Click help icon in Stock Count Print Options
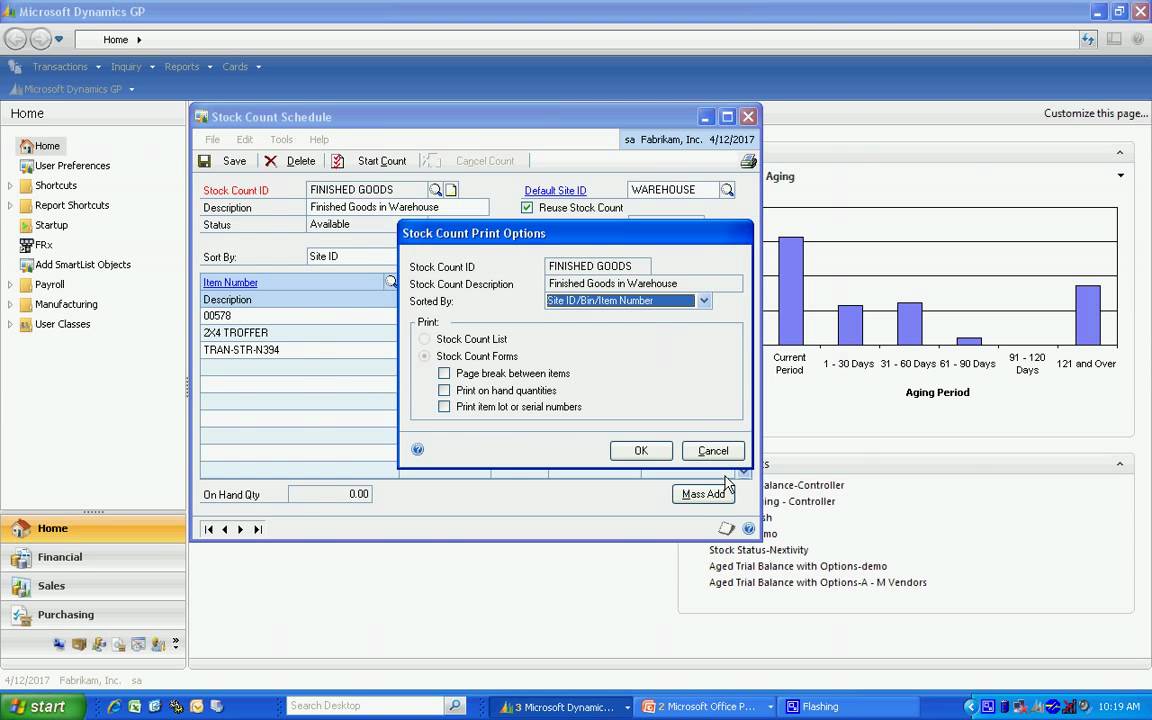 (x=417, y=450)
